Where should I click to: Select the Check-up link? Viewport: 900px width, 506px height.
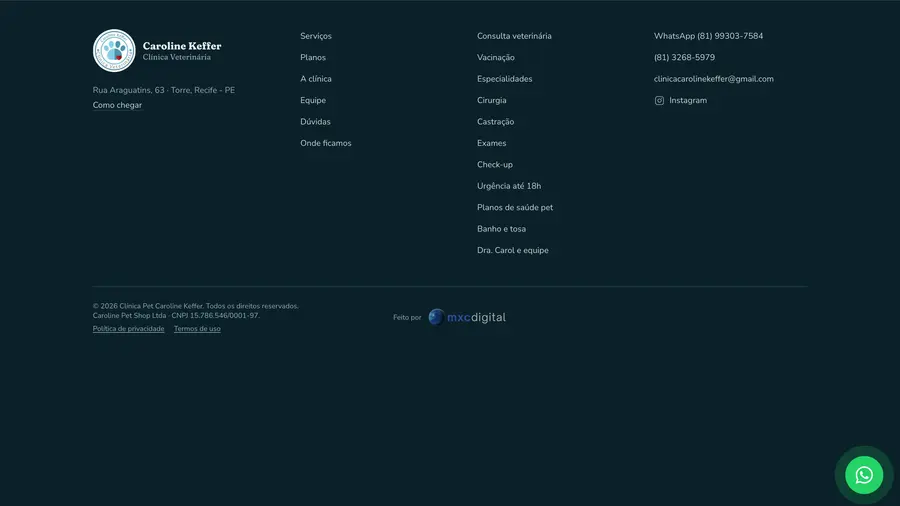495,165
